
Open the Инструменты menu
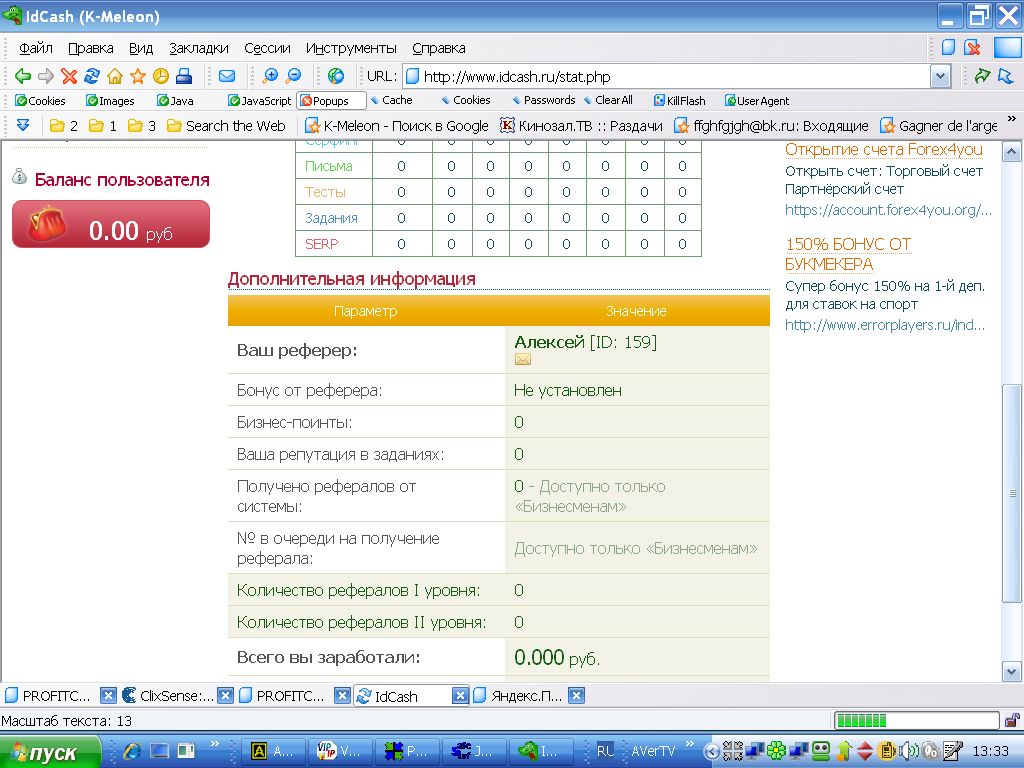351,48
